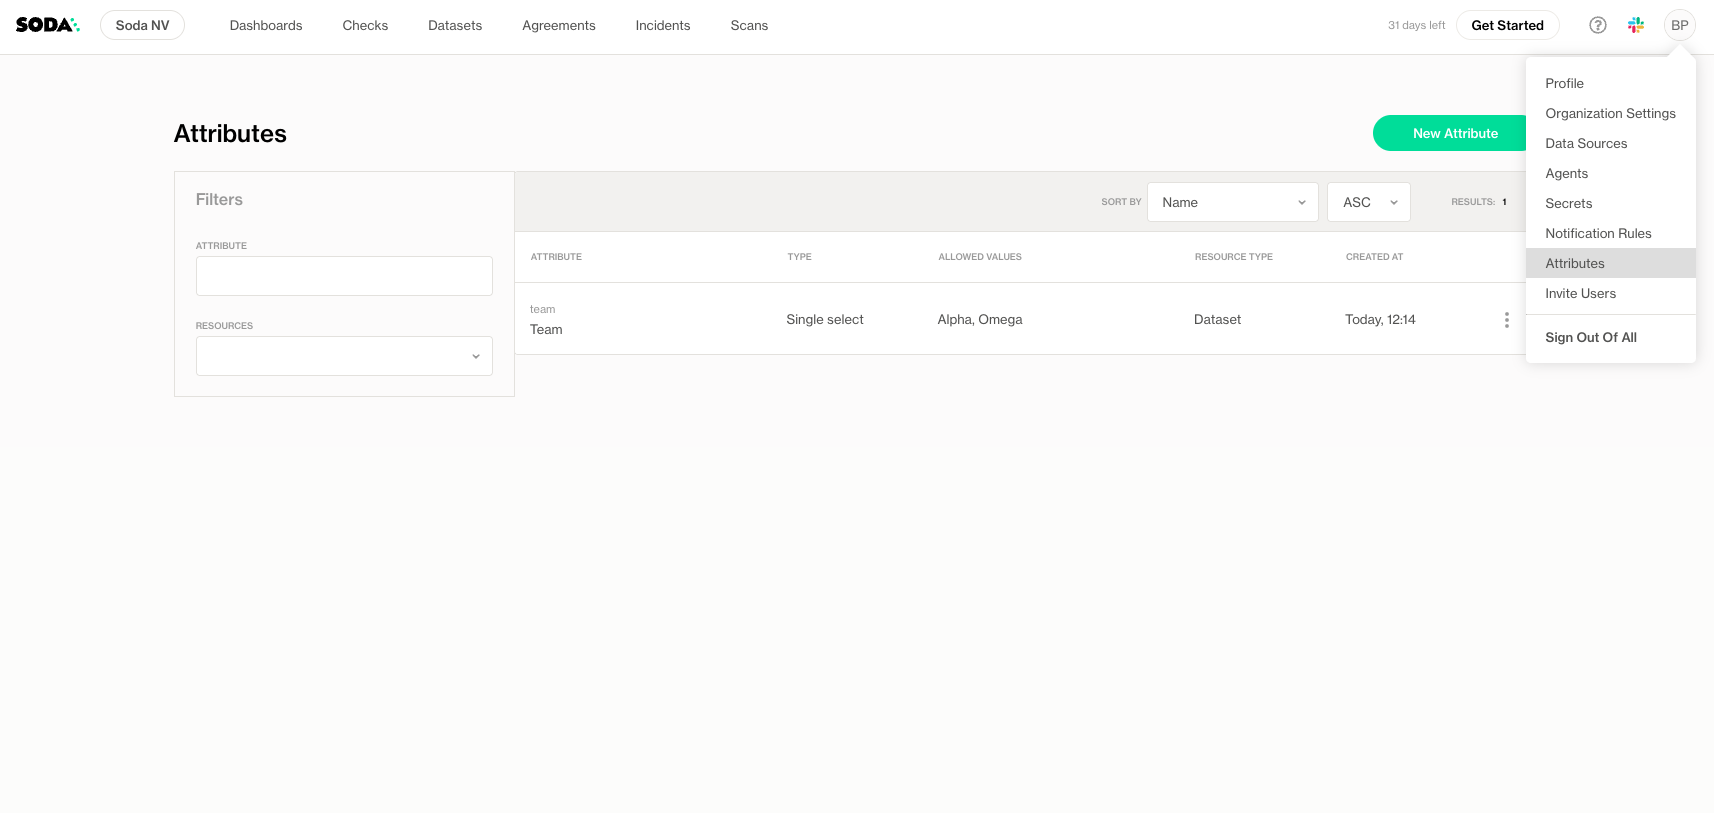Image resolution: width=1714 pixels, height=813 pixels.
Task: Open the Incidents page
Action: point(662,26)
